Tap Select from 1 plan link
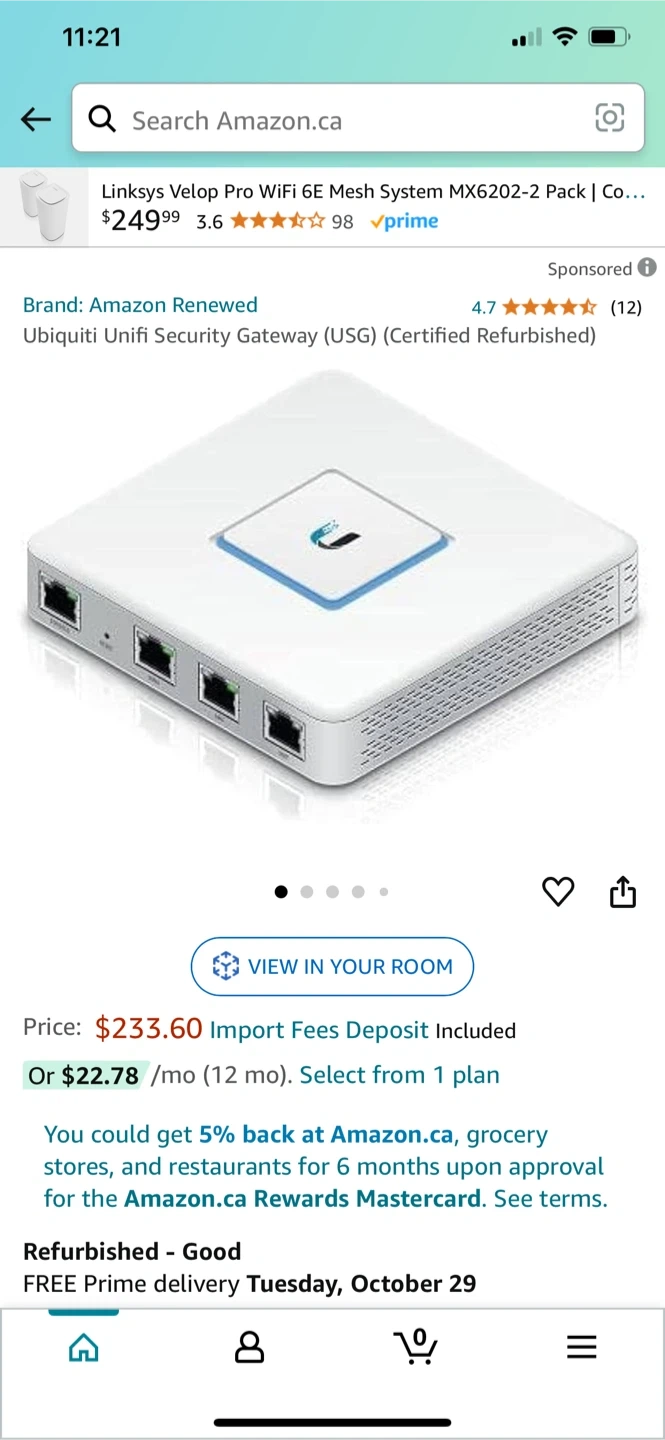Screen dimensions: 665x1440 399,1075
